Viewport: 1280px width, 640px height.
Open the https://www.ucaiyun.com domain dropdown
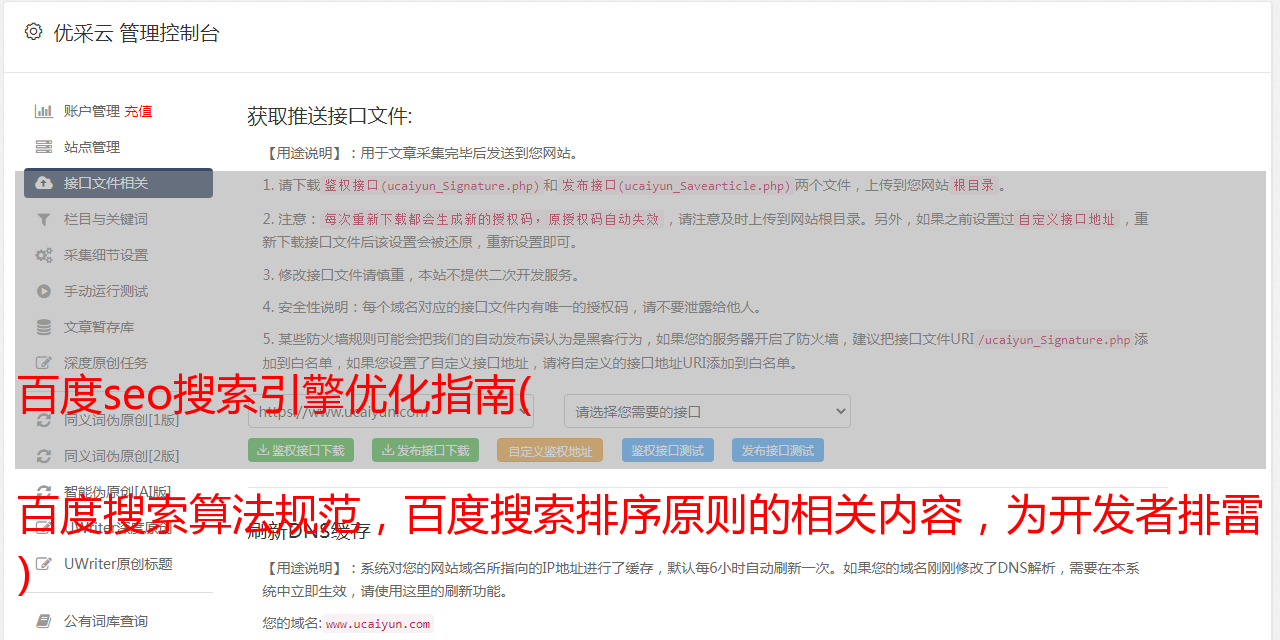point(391,411)
